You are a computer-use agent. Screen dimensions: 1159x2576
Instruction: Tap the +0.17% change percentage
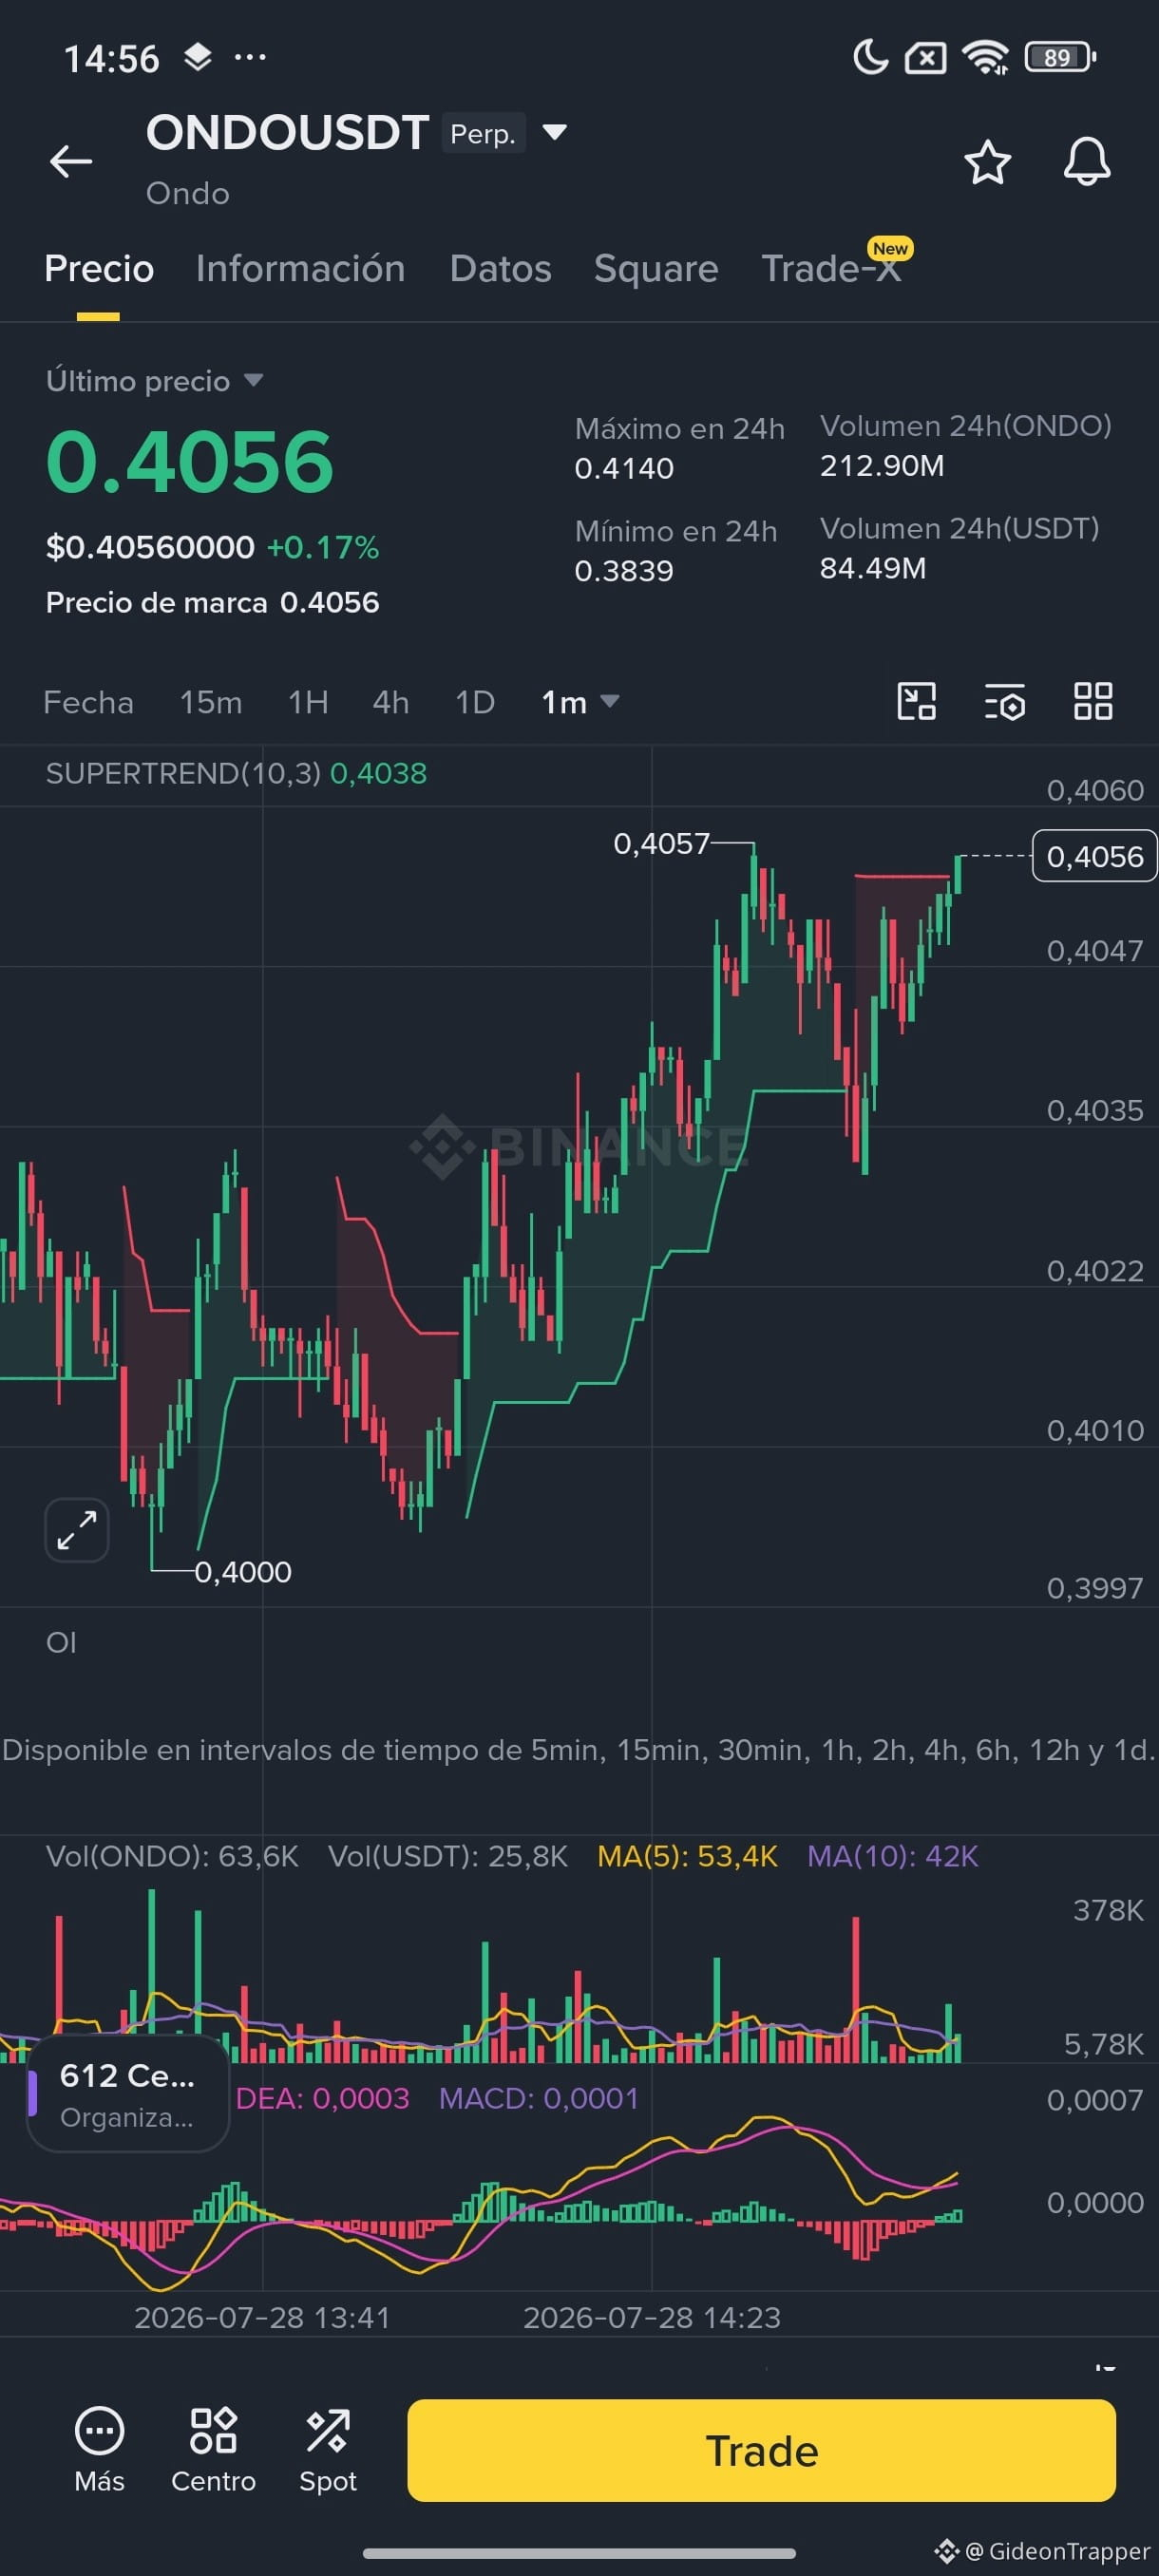pyautogui.click(x=323, y=548)
